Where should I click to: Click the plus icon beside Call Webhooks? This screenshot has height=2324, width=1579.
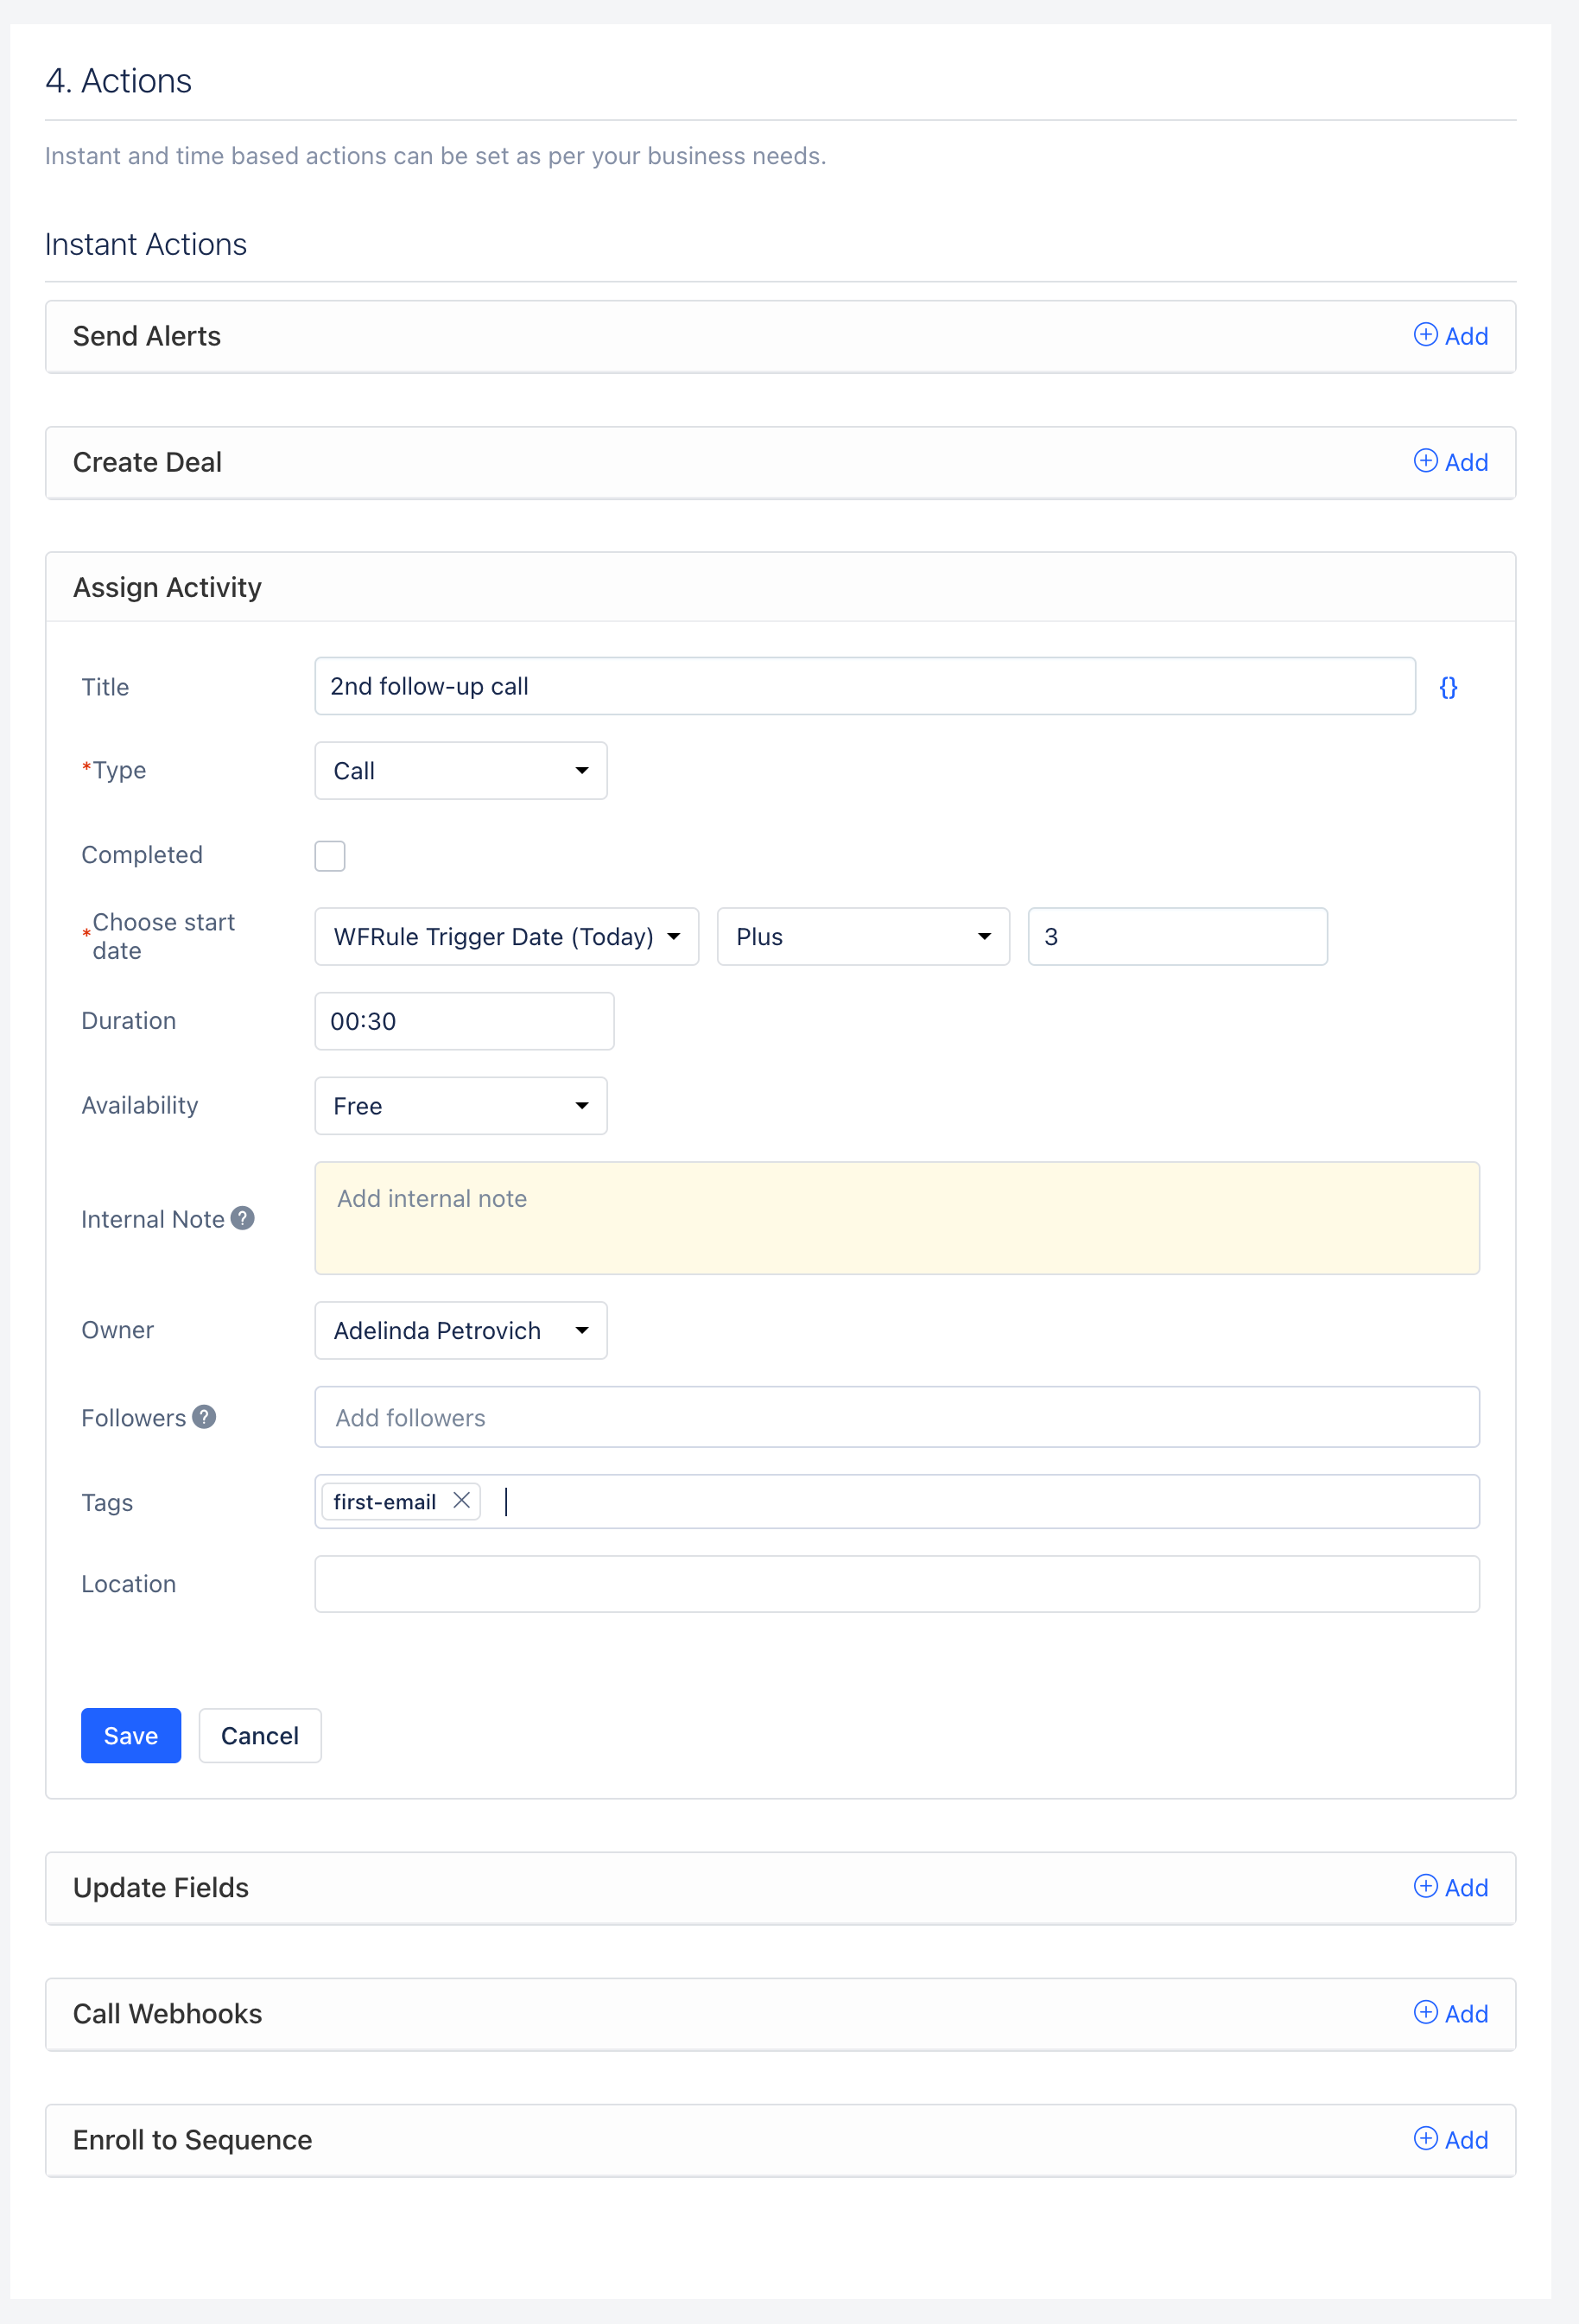(1425, 2012)
